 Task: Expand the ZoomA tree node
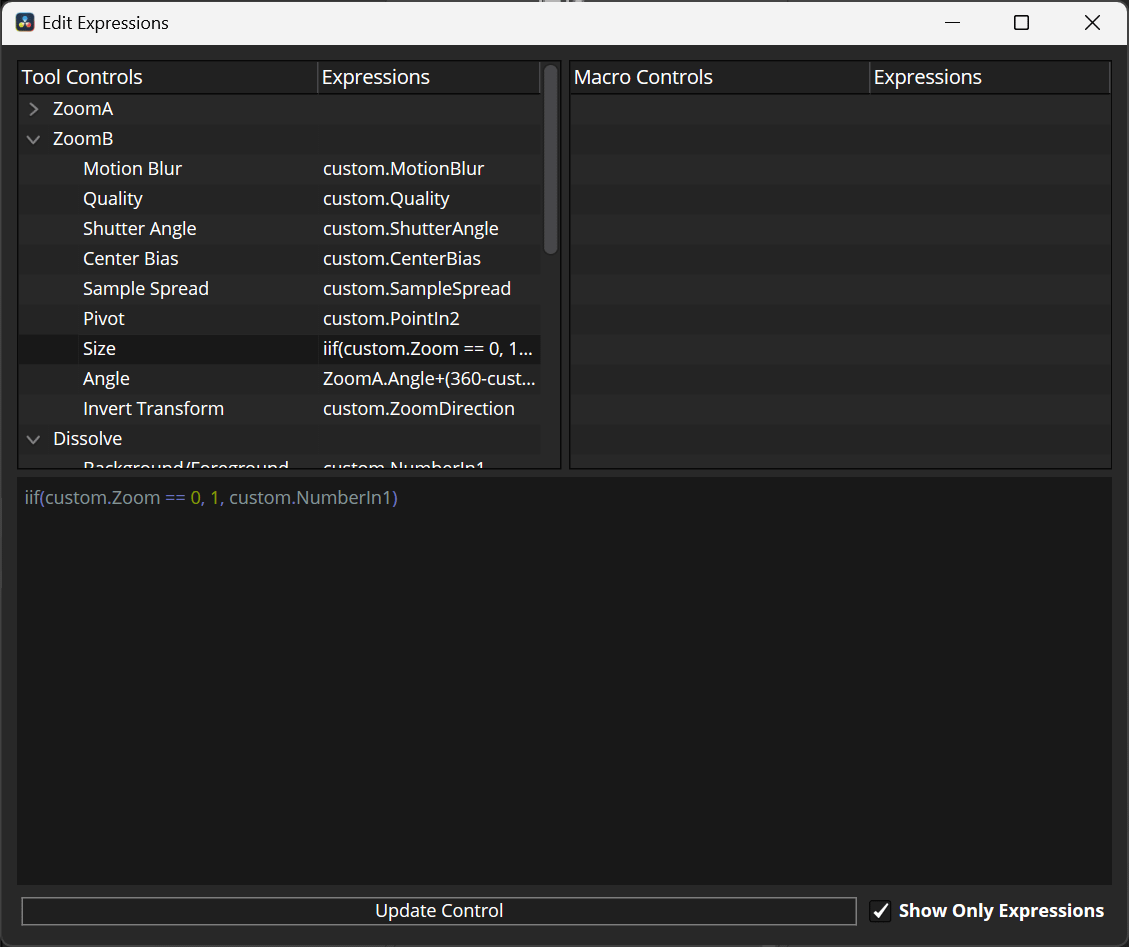point(34,109)
